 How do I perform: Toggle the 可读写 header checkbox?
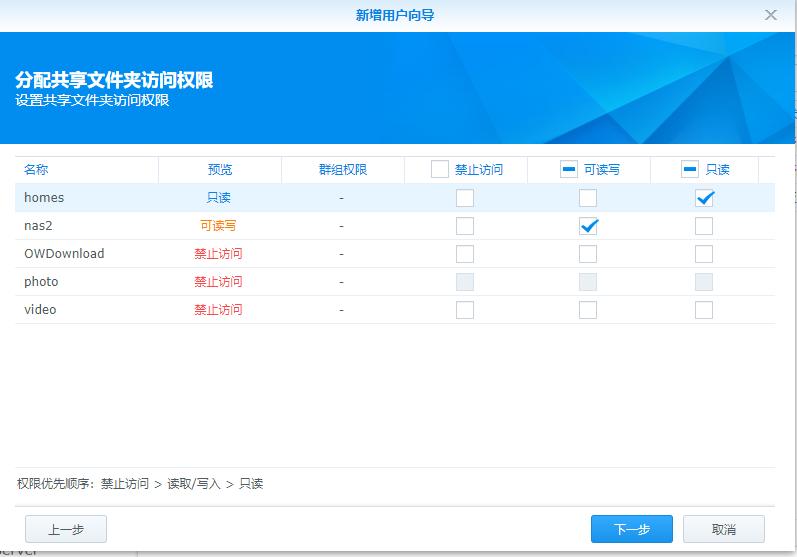[568, 169]
